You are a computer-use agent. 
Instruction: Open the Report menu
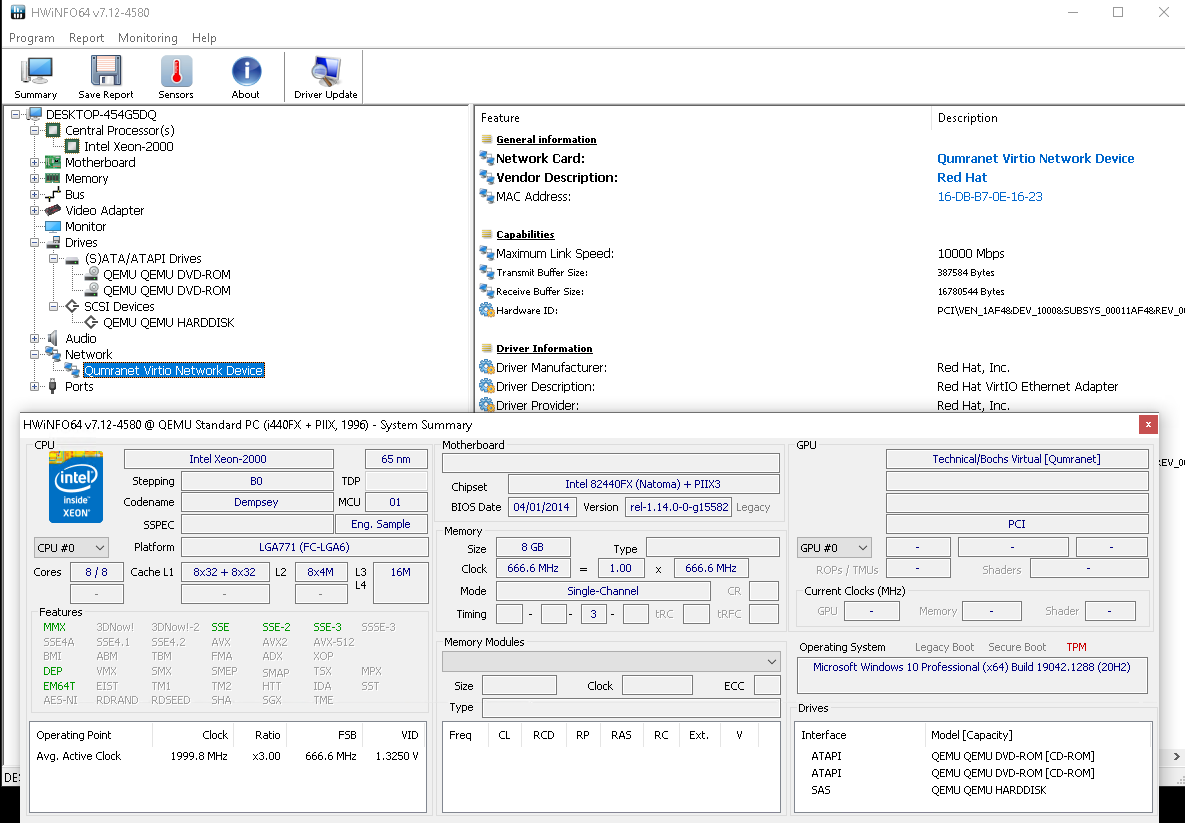tap(86, 38)
